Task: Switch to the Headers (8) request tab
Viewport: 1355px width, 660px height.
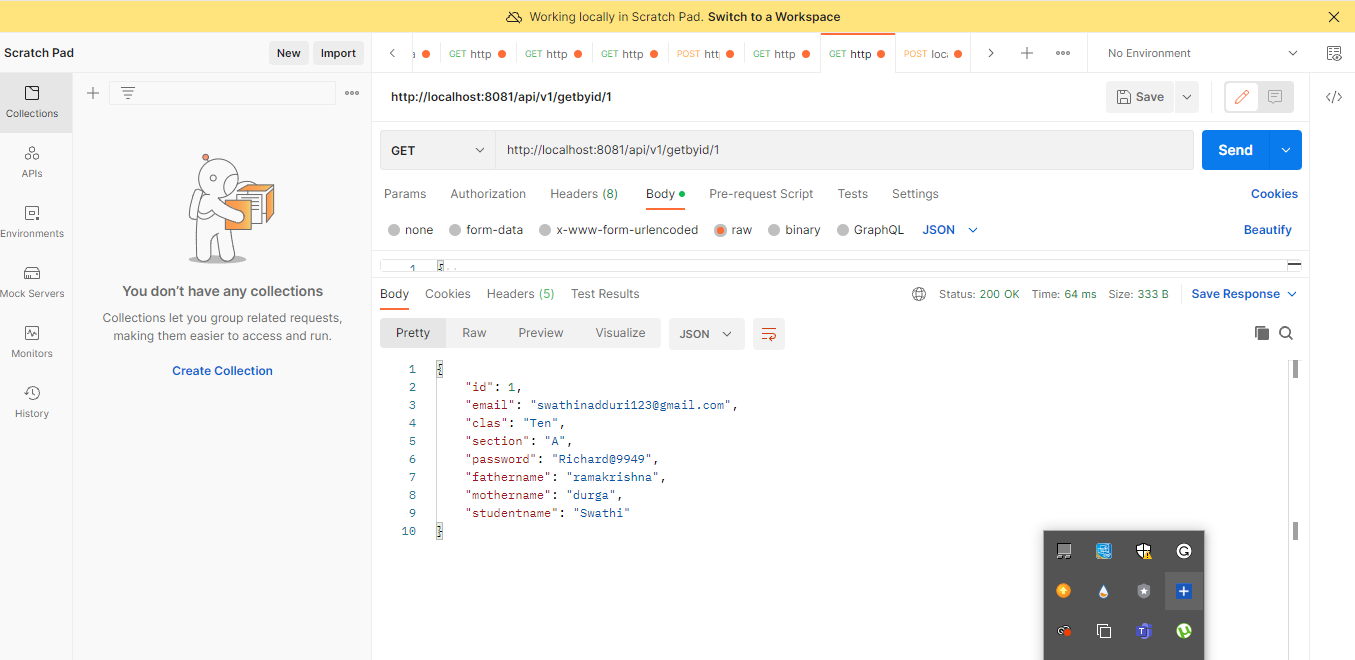Action: pyautogui.click(x=583, y=193)
